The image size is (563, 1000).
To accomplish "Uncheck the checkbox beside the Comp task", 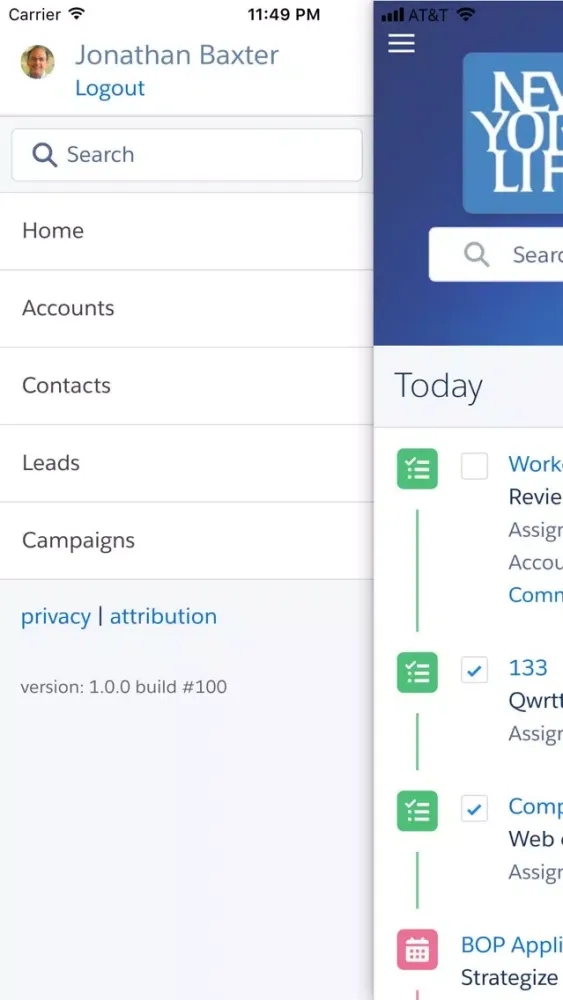I will 474,808.
